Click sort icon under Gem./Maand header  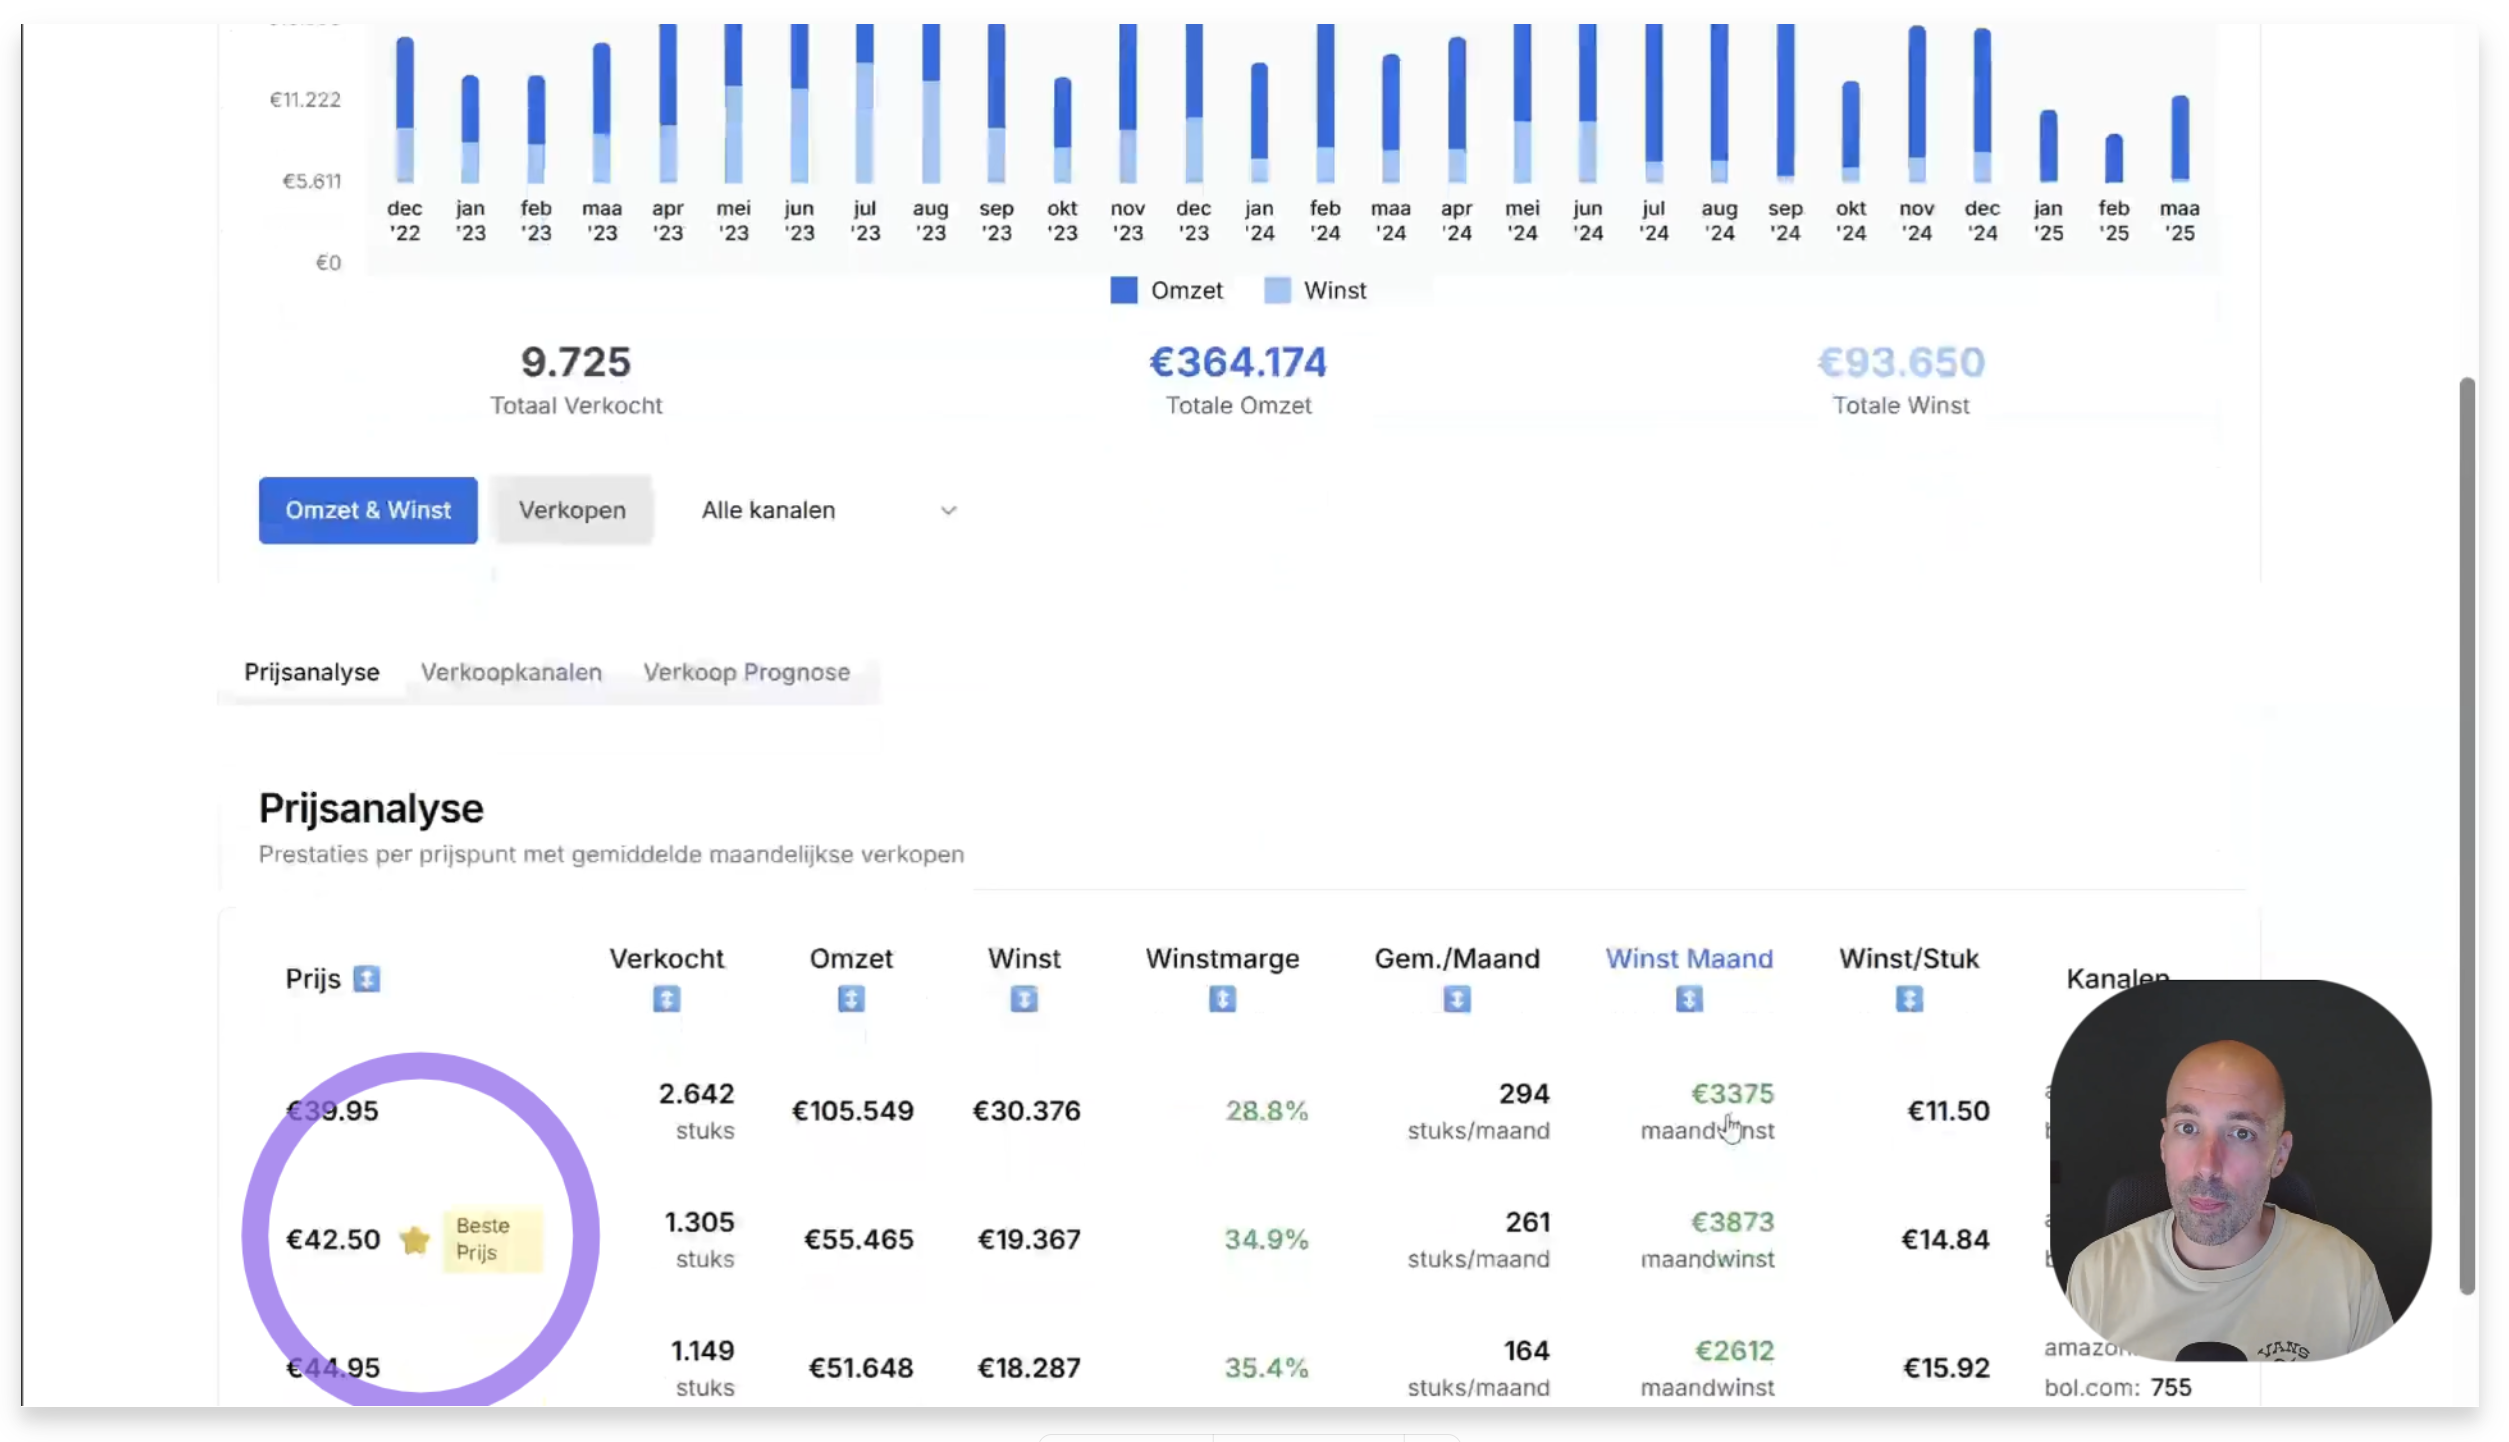pos(1456,998)
